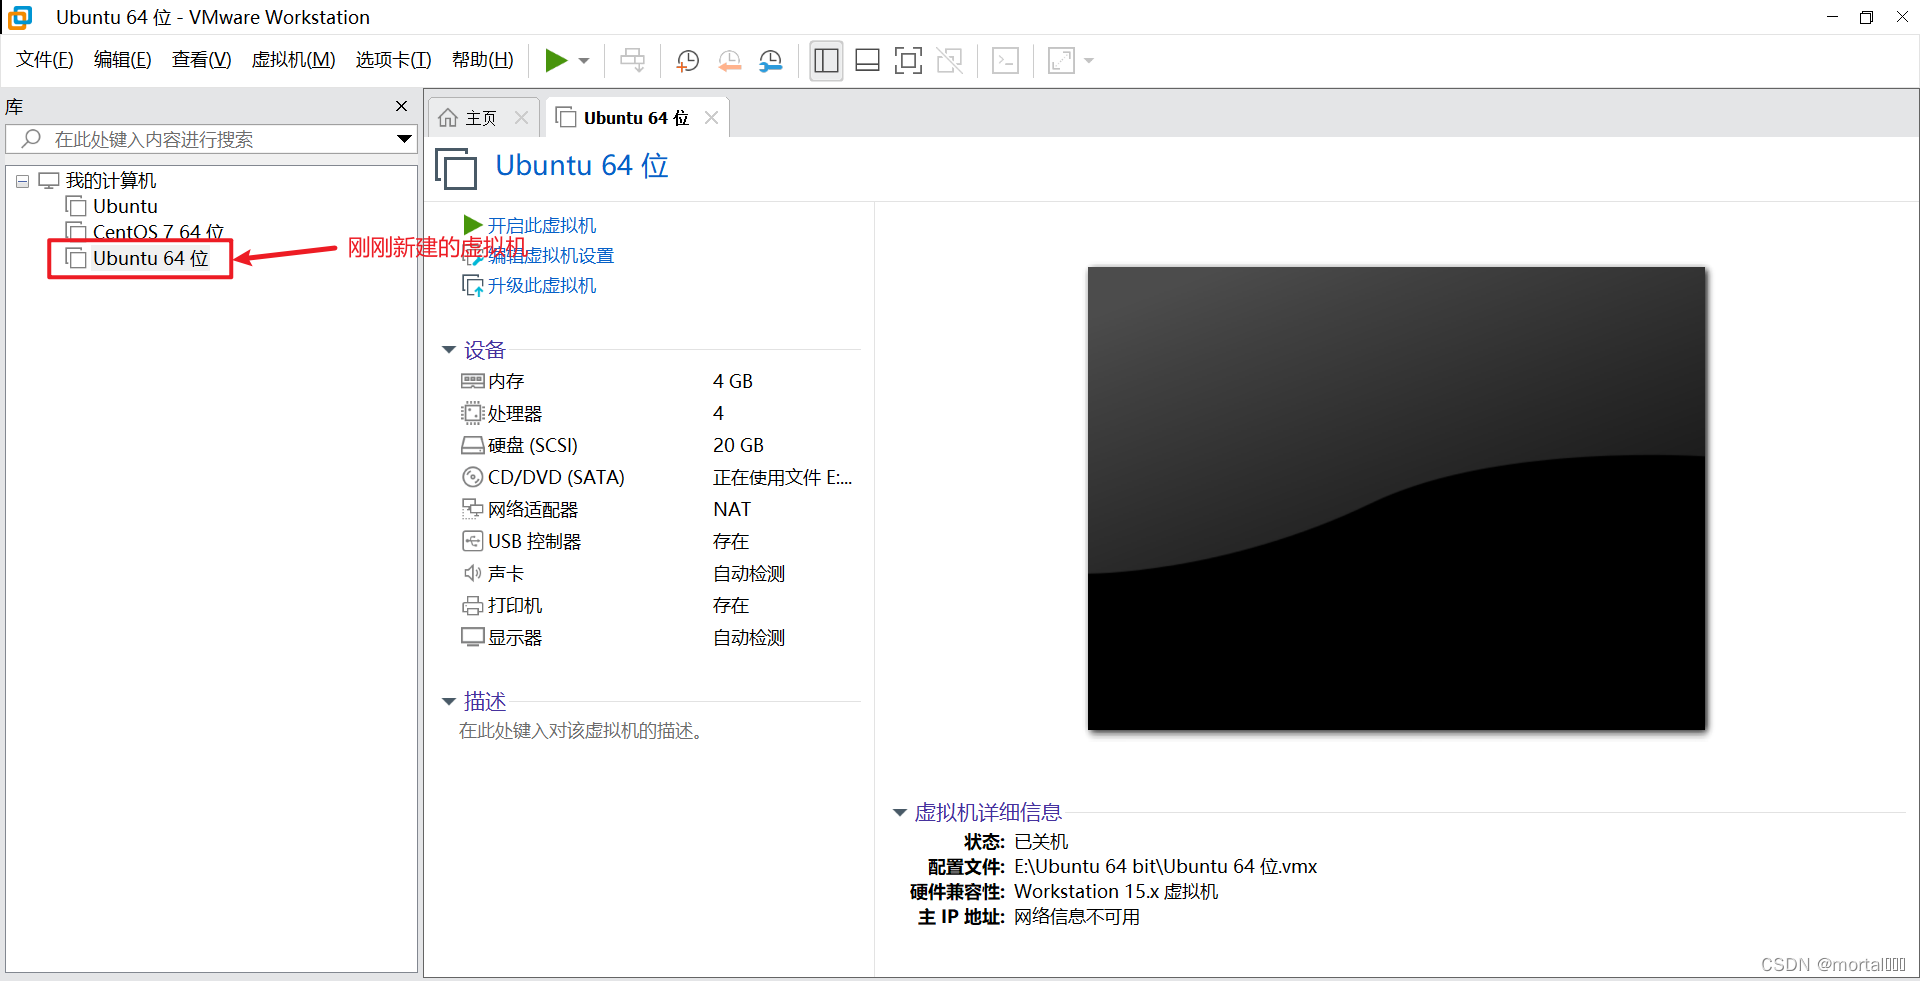Open the 选项卡(T) menu
This screenshot has height=981, width=1920.
[x=394, y=60]
